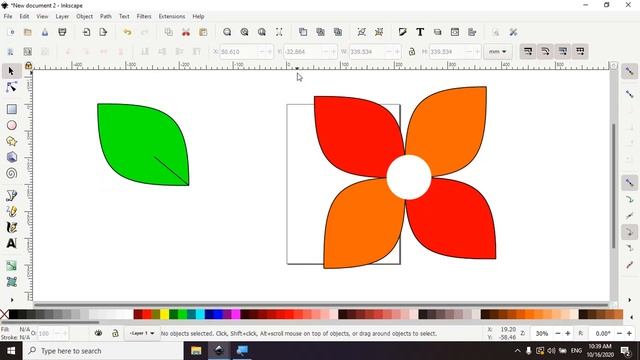Select the Text tool in toolbox

coord(11,244)
